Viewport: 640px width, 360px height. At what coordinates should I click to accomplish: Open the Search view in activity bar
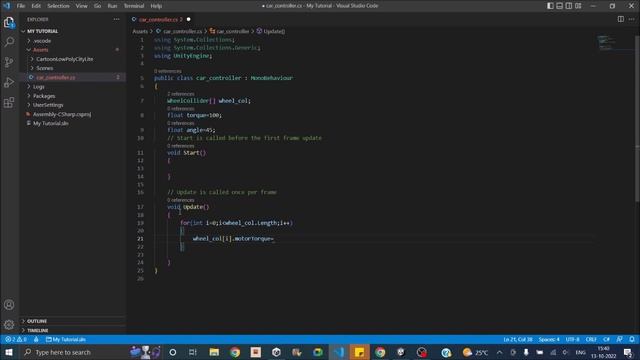coord(9,42)
